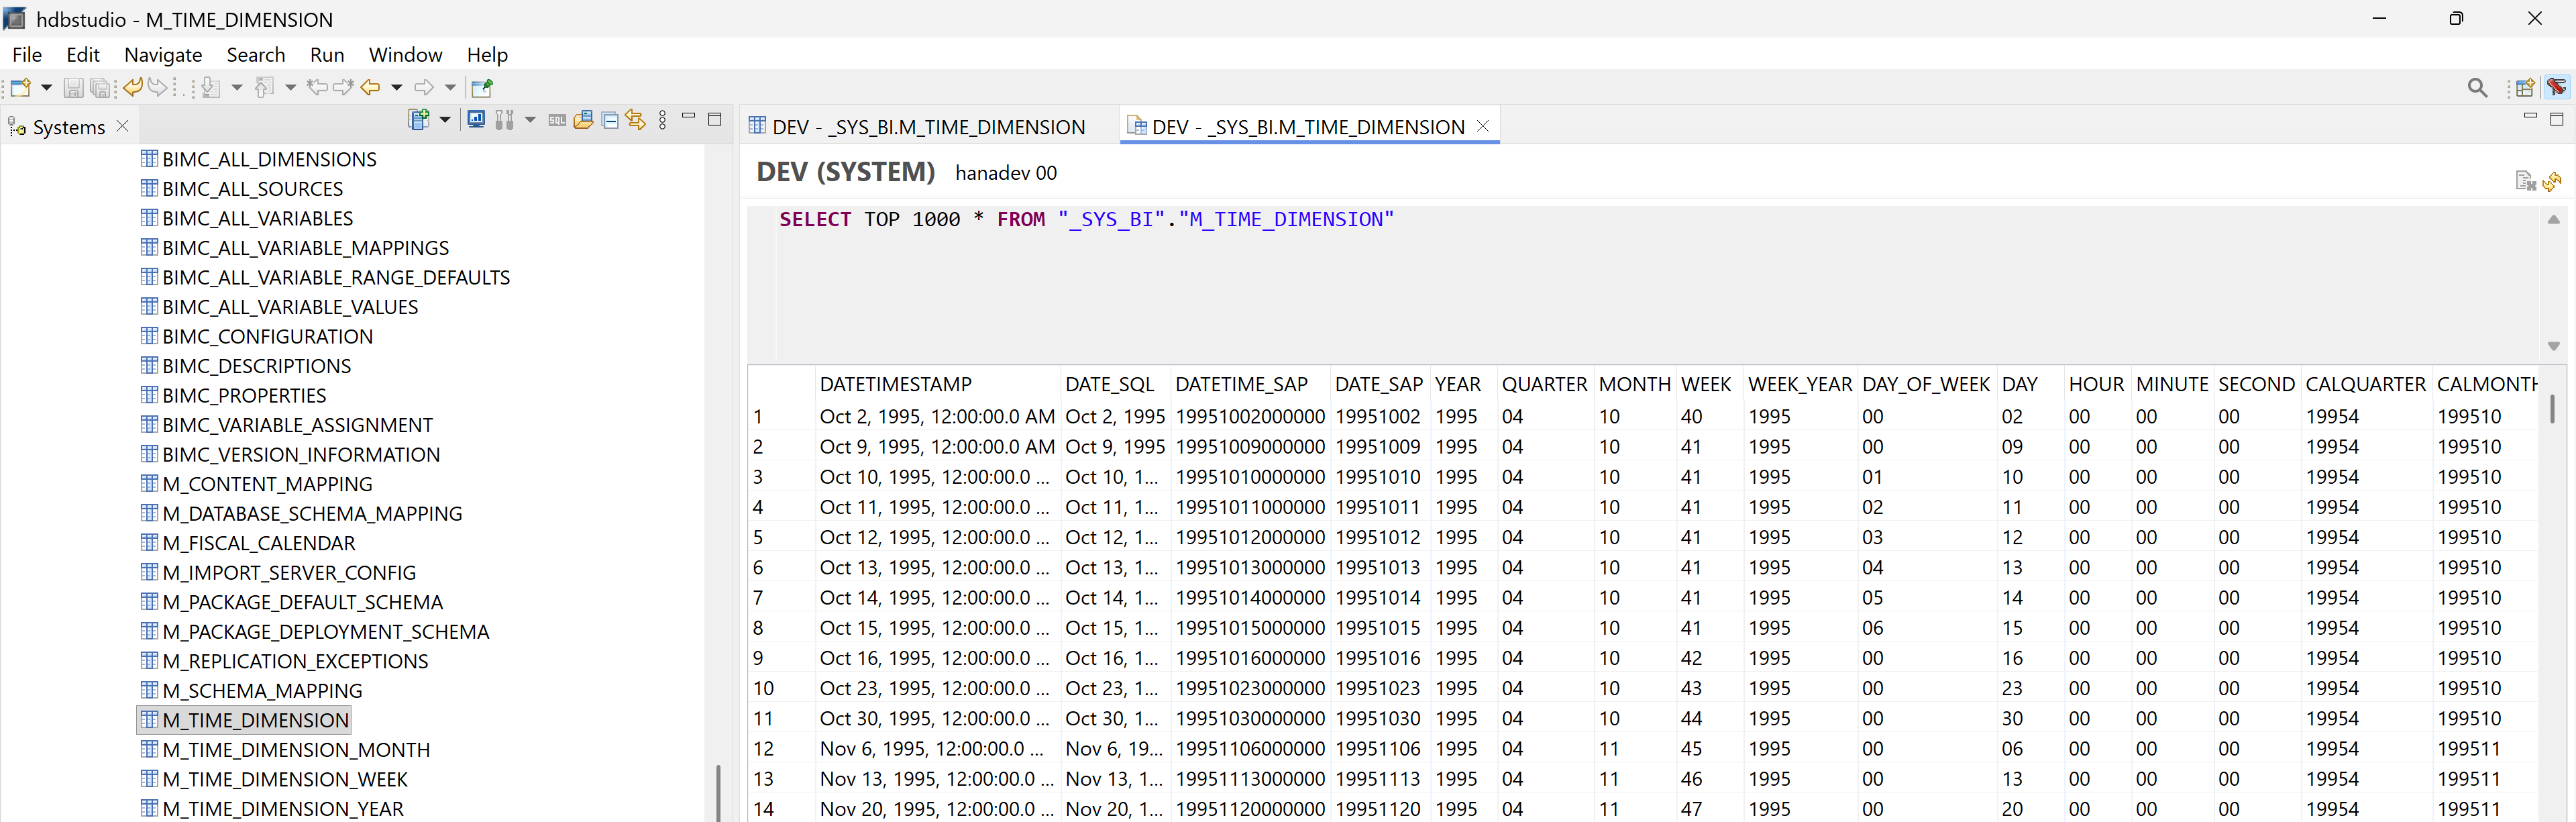2576x822 pixels.
Task: Open SQL Console icon in Systems view
Action: coord(557,120)
